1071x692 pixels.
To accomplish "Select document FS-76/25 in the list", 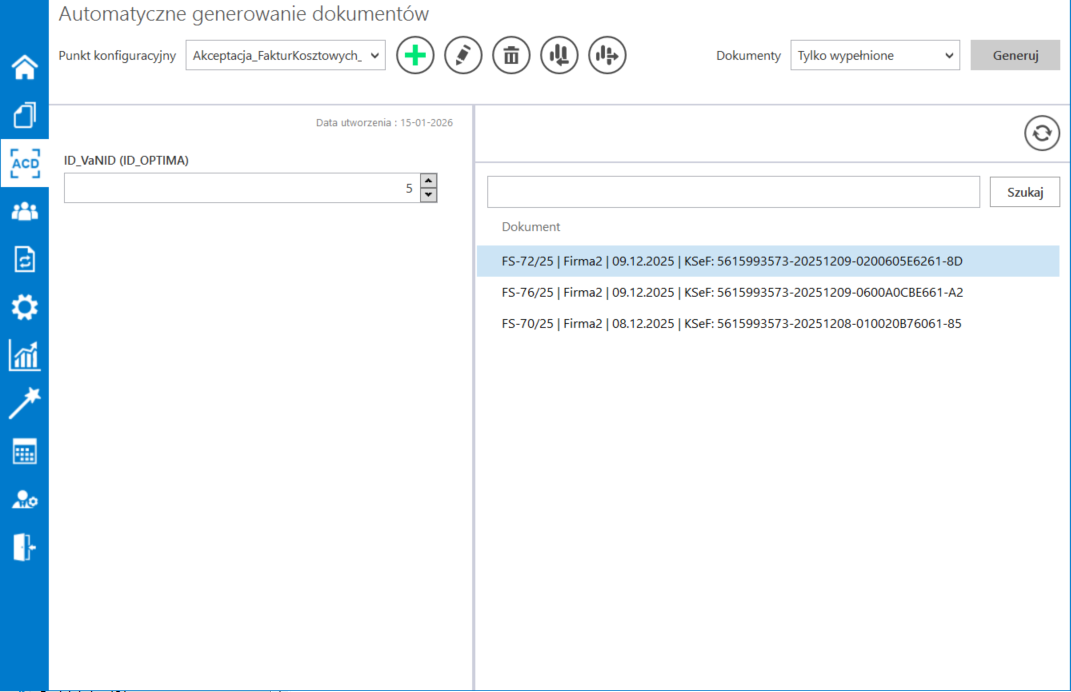I will [x=732, y=293].
